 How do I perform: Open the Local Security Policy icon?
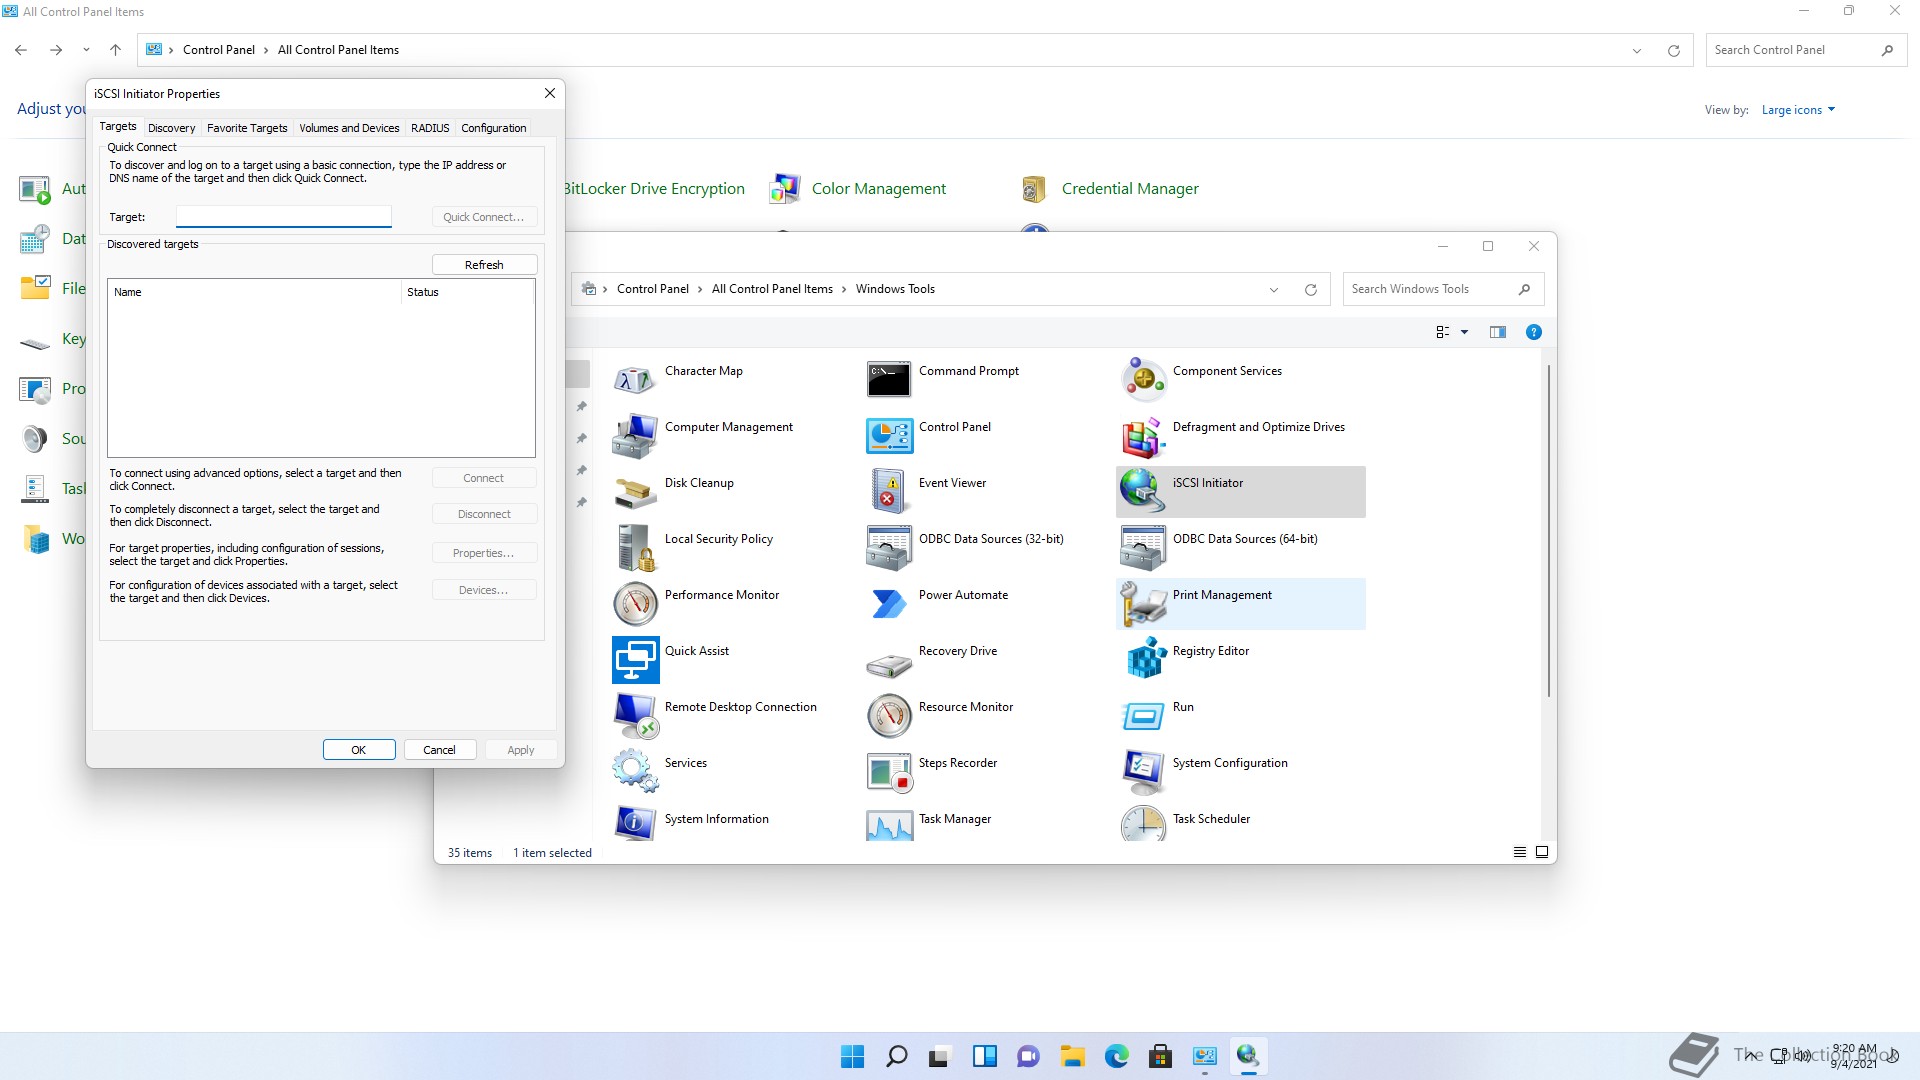635,548
